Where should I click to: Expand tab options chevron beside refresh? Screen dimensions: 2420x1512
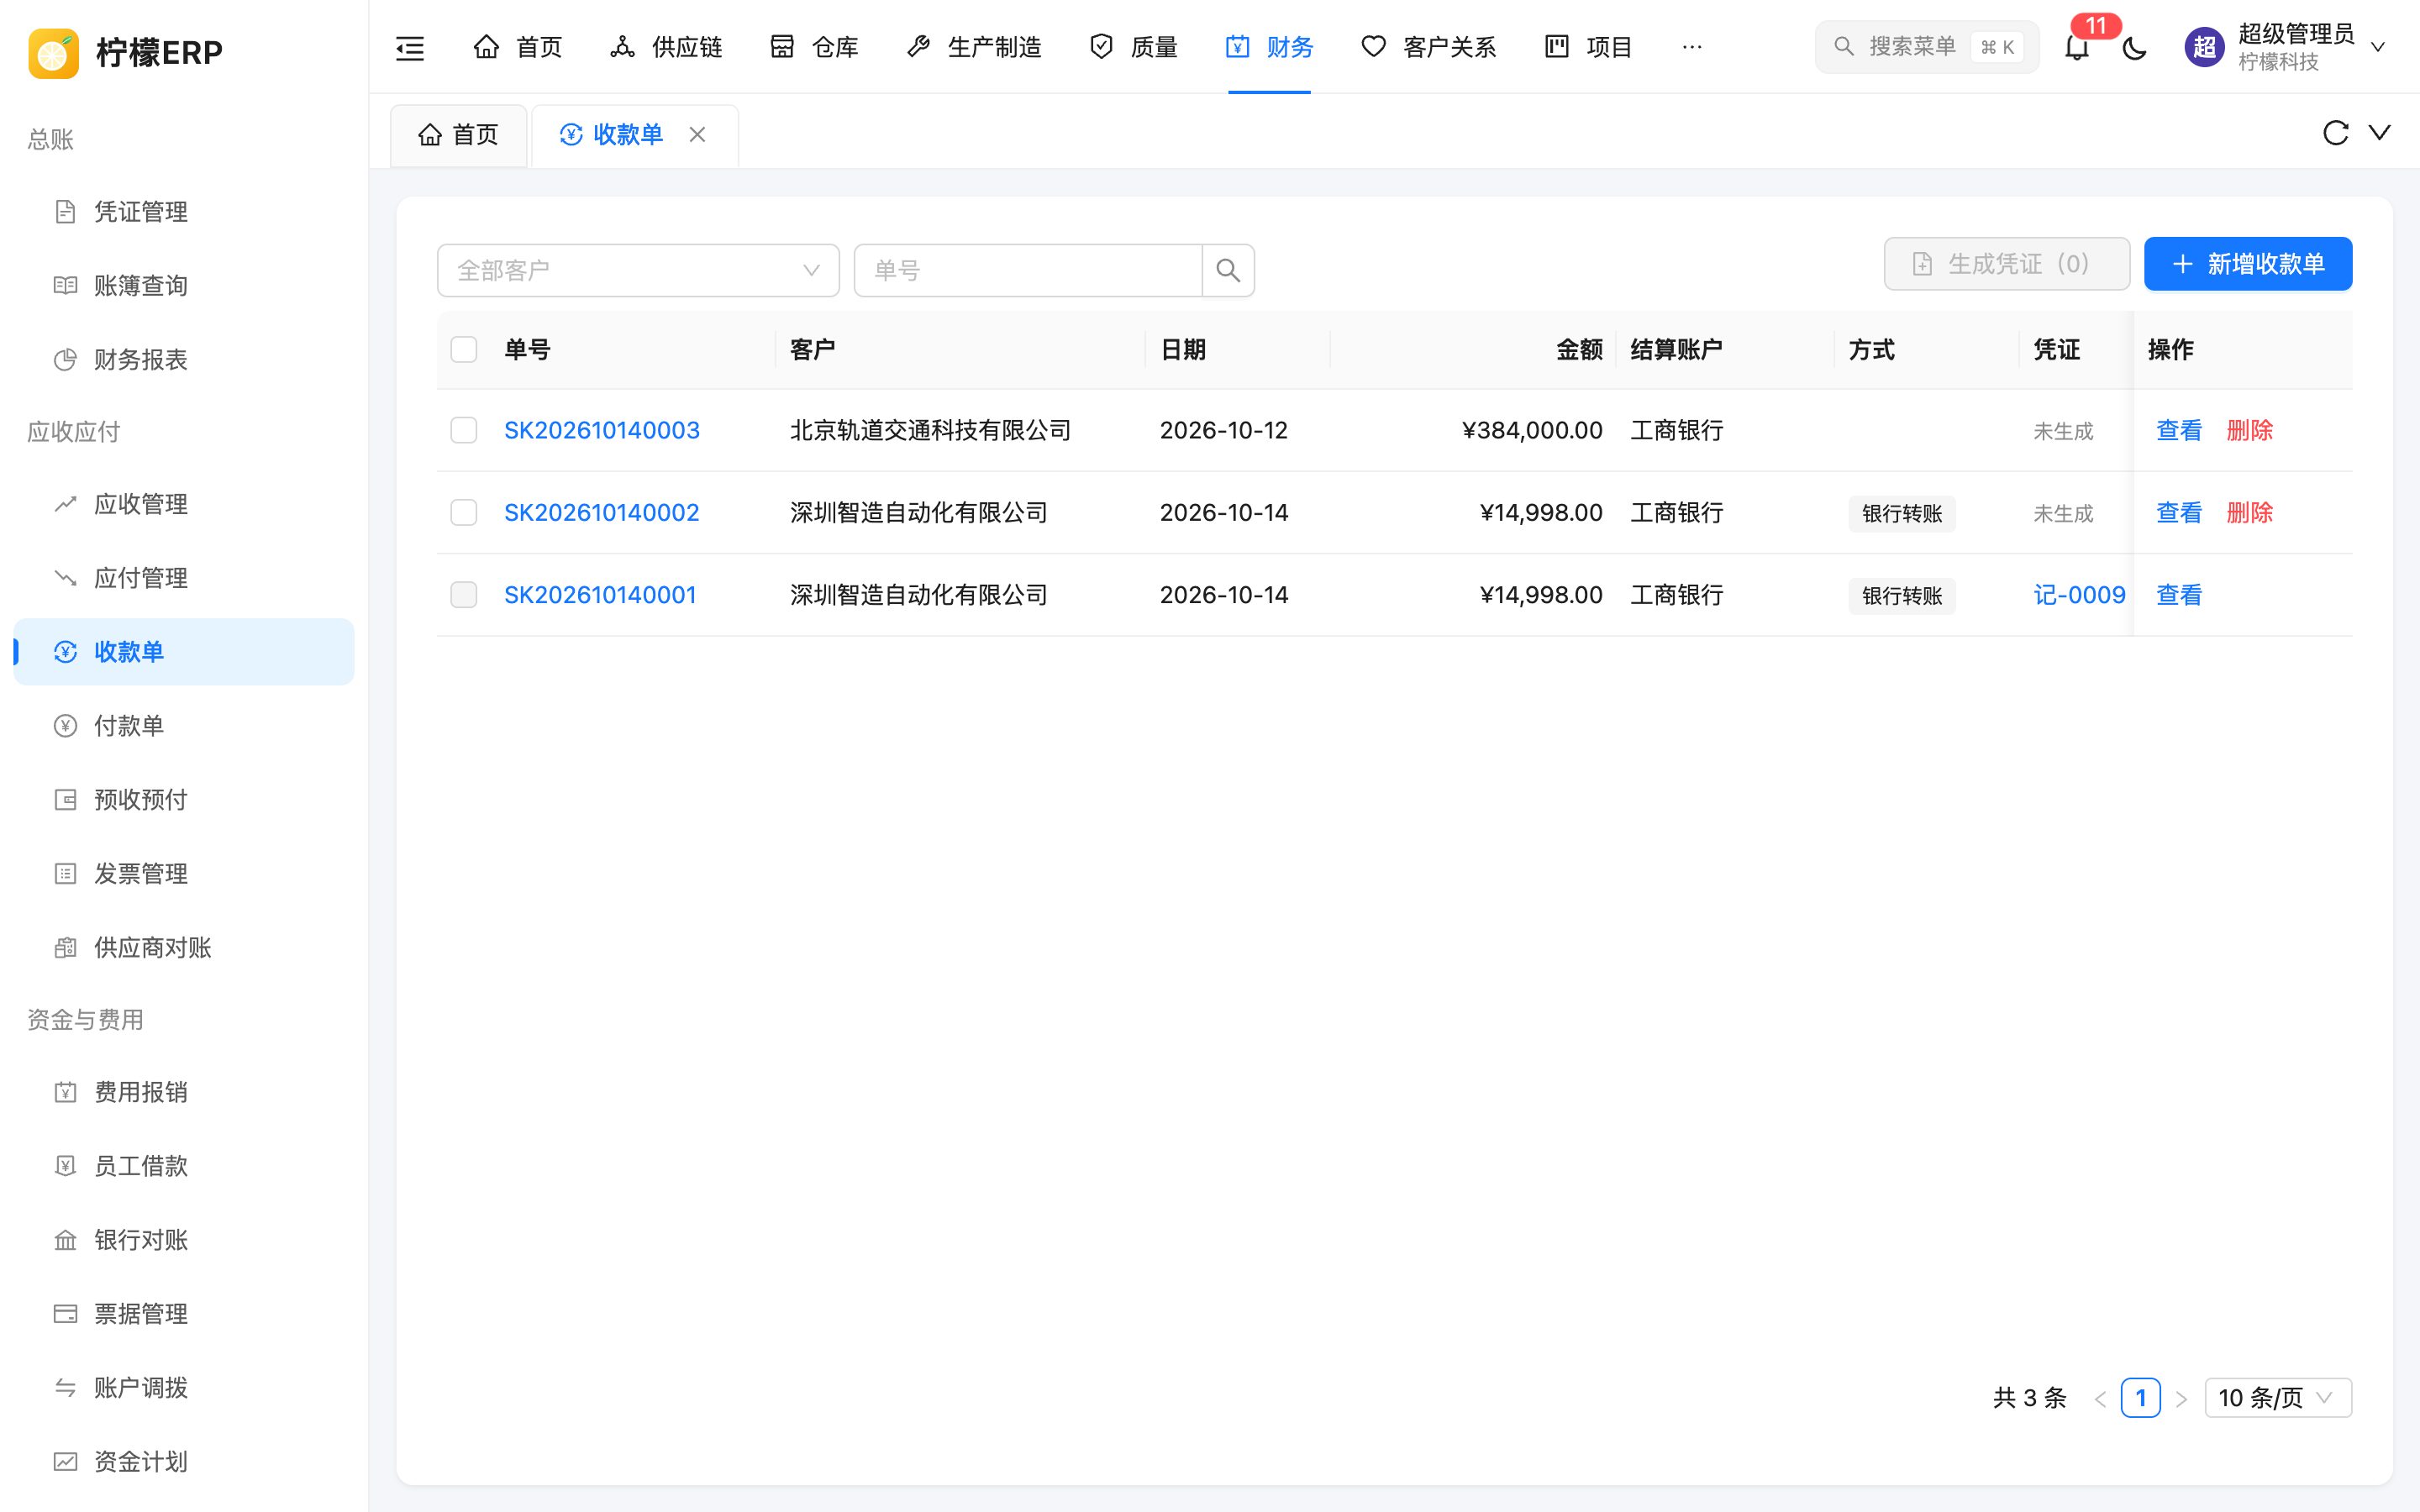point(2380,133)
